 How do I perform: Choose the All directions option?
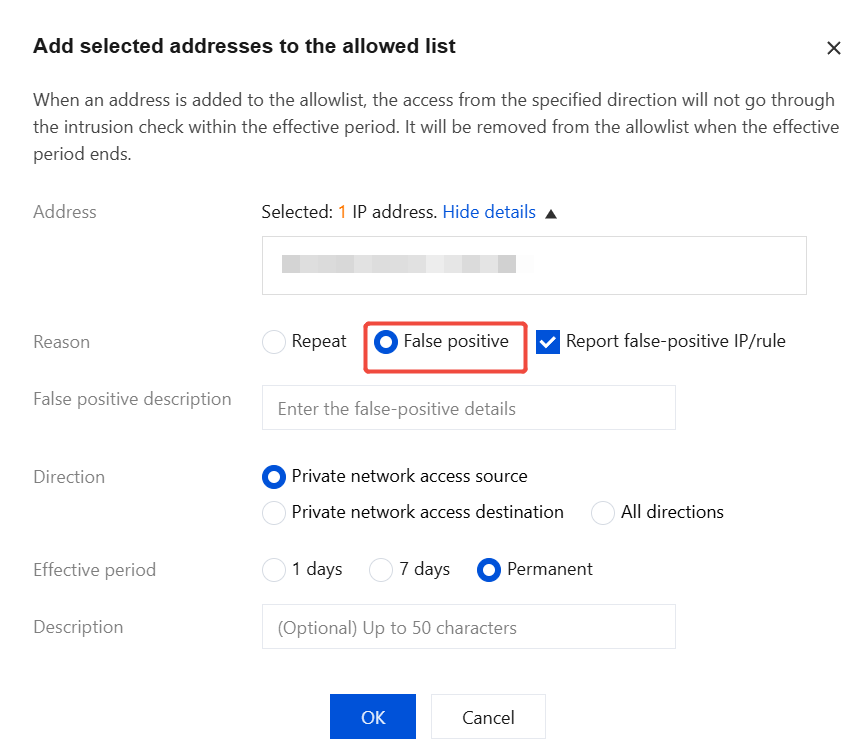pyautogui.click(x=603, y=513)
